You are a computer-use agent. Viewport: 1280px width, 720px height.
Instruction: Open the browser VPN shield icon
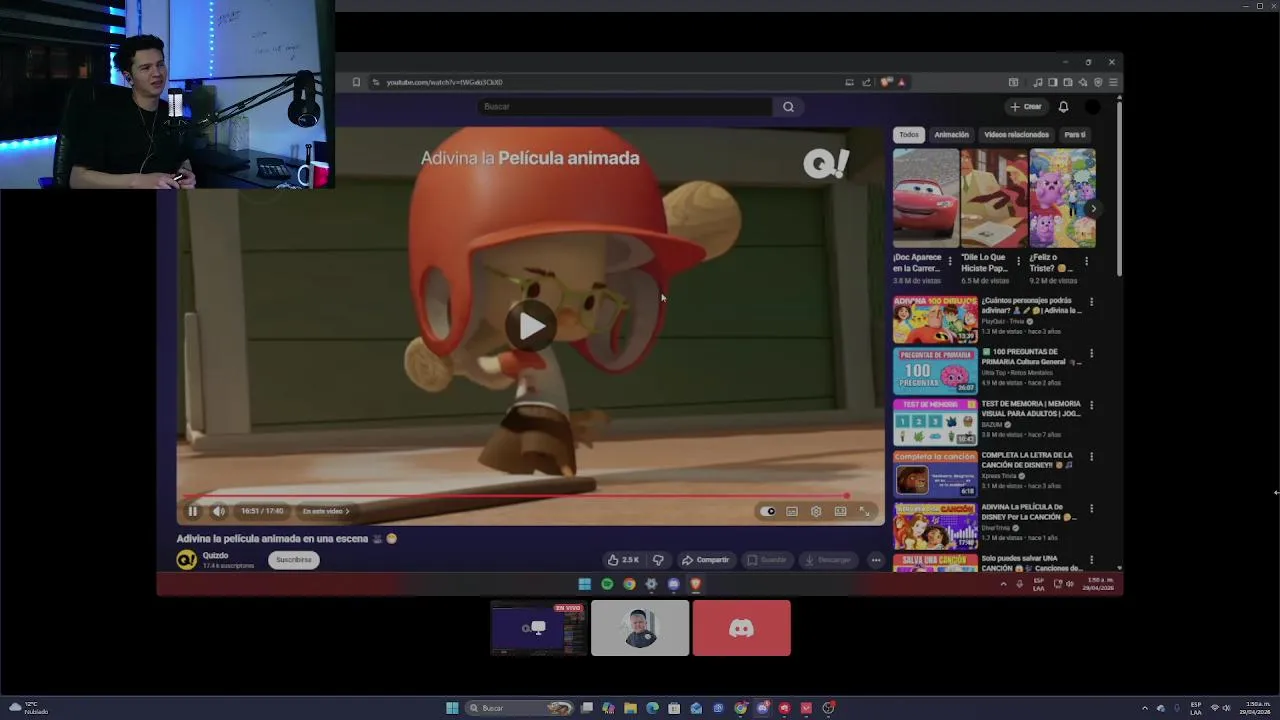point(1098,82)
